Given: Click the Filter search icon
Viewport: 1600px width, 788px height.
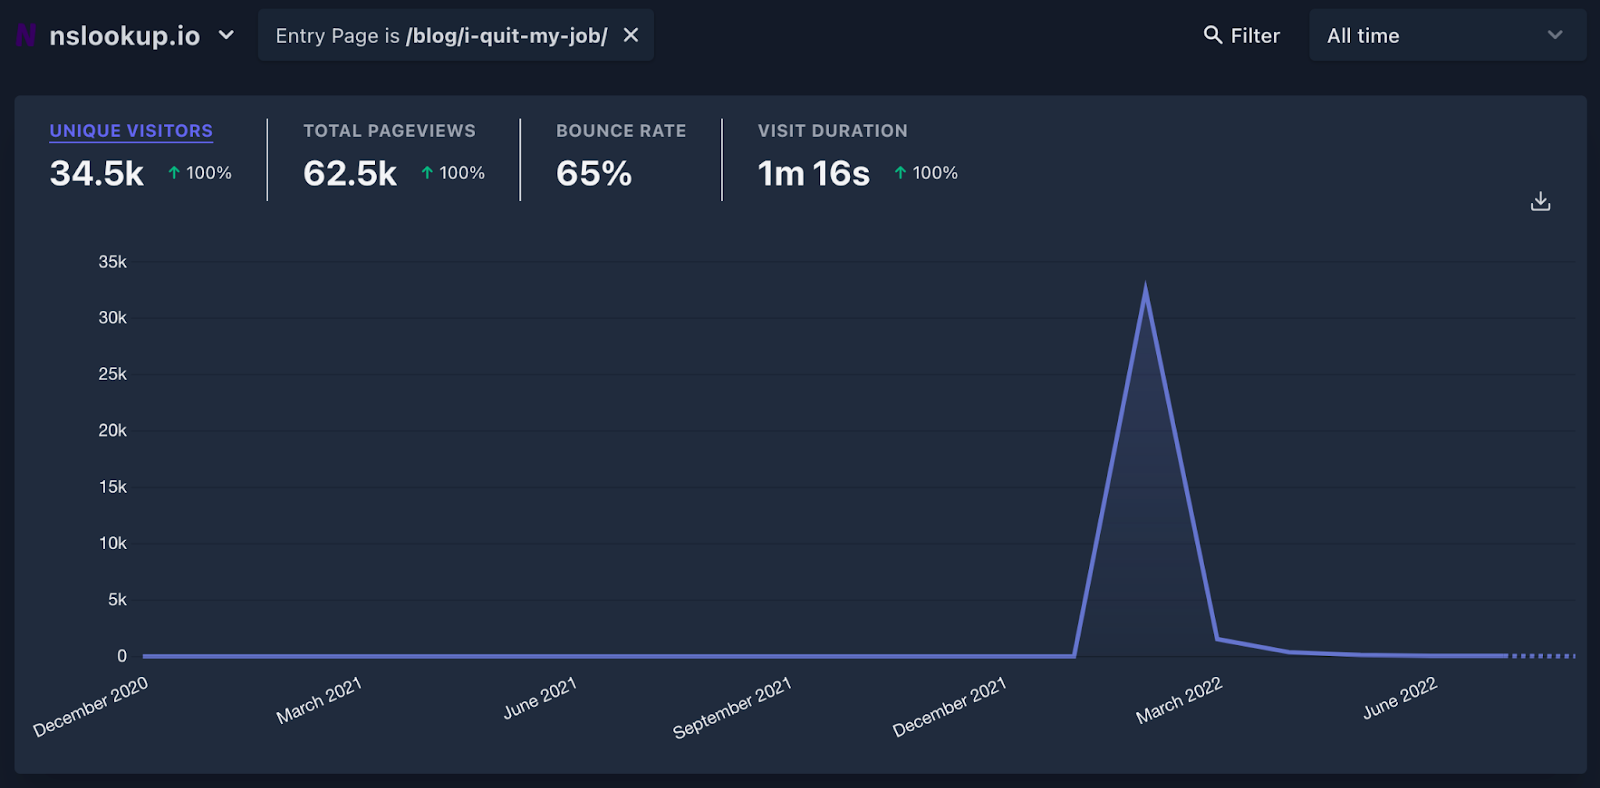Looking at the screenshot, I should coord(1212,35).
